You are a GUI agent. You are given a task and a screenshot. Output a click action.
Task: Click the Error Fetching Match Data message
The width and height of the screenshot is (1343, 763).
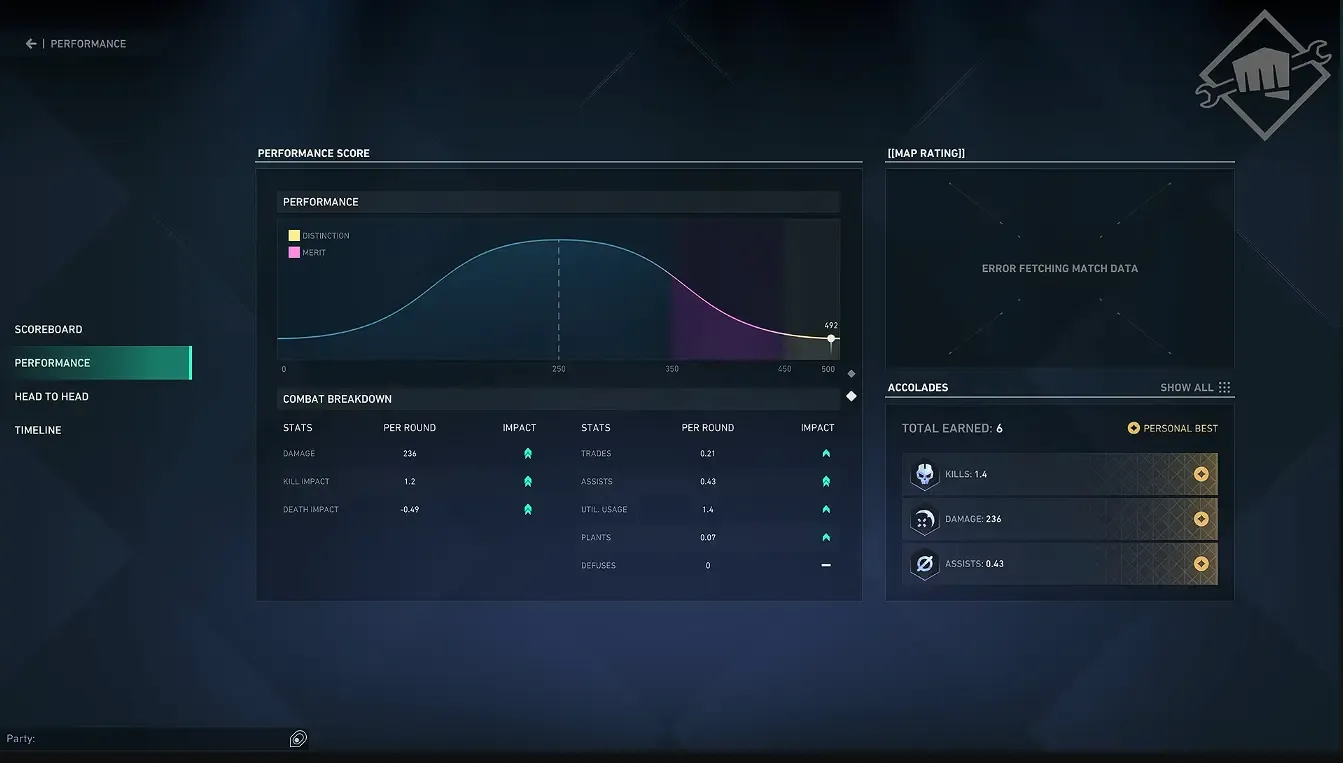coord(1060,269)
